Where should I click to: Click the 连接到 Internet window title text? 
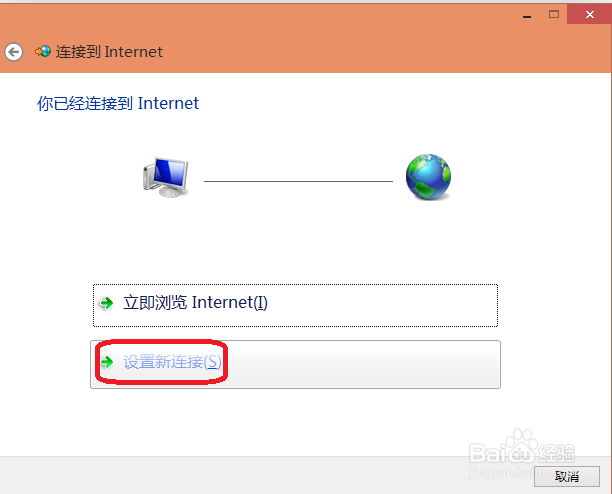109,52
